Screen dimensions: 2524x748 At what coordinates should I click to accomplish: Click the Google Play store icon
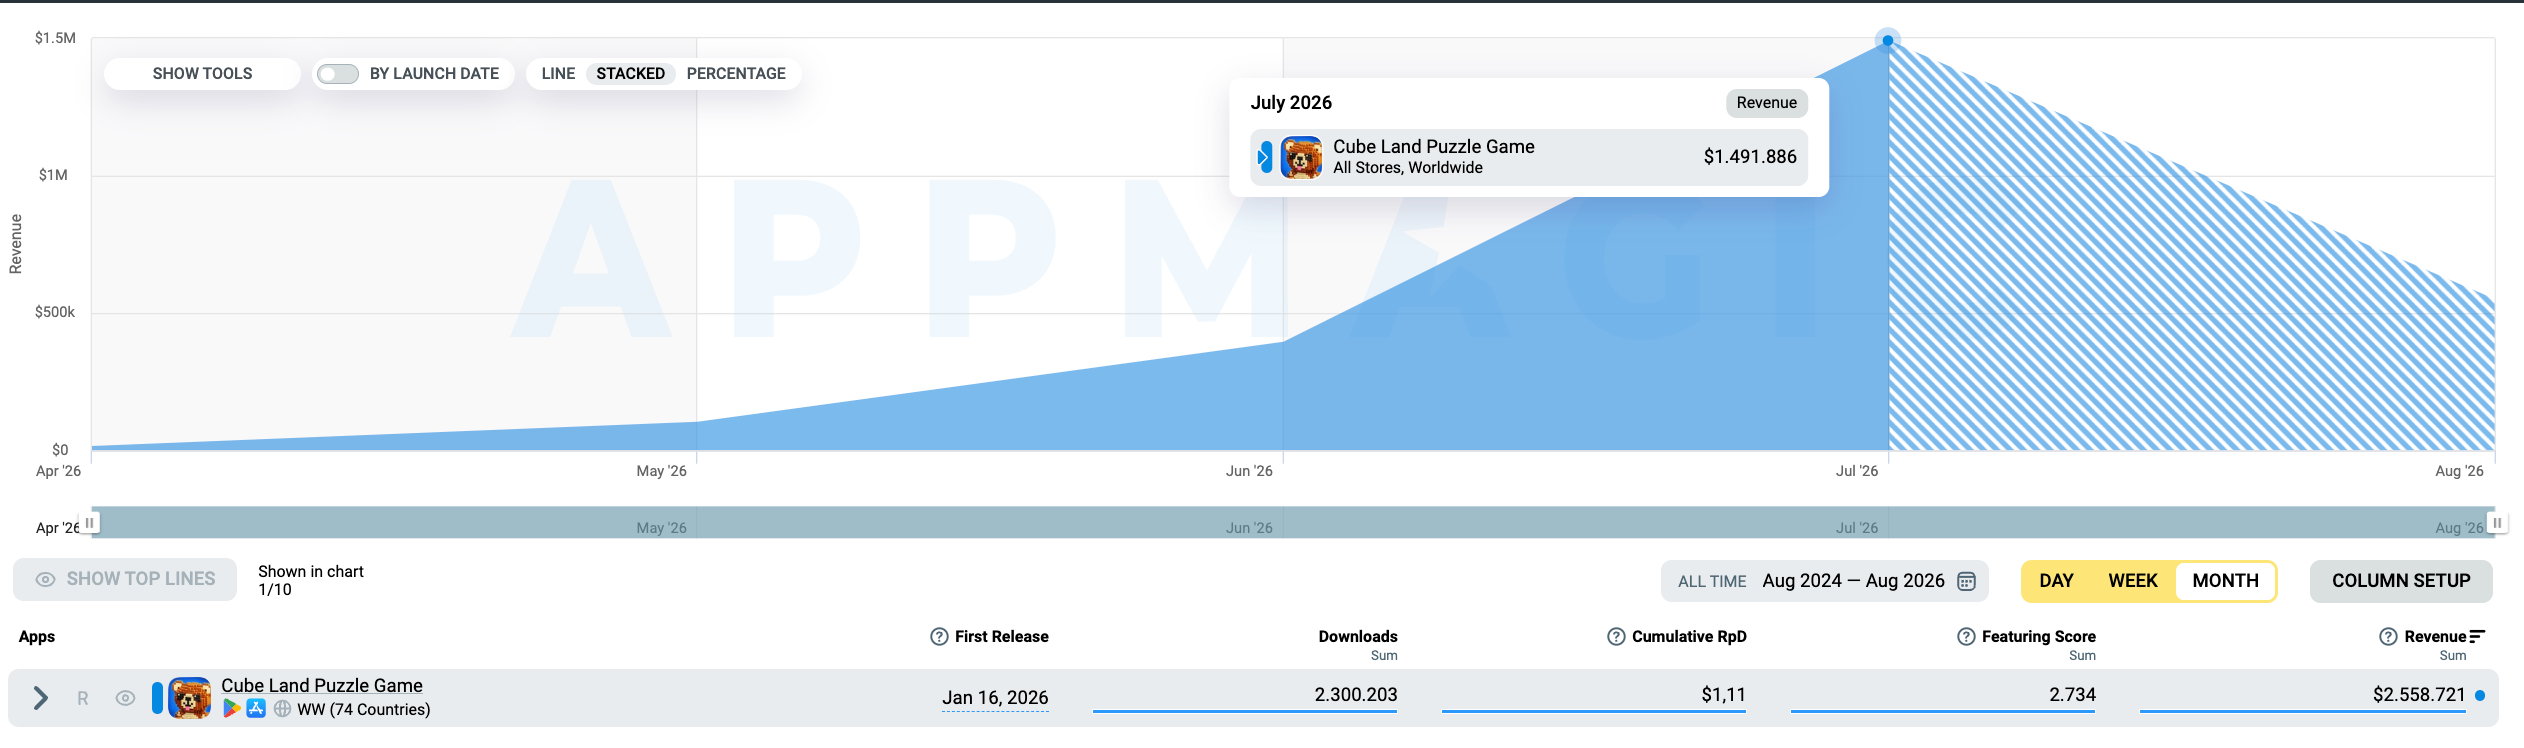pyautogui.click(x=231, y=709)
